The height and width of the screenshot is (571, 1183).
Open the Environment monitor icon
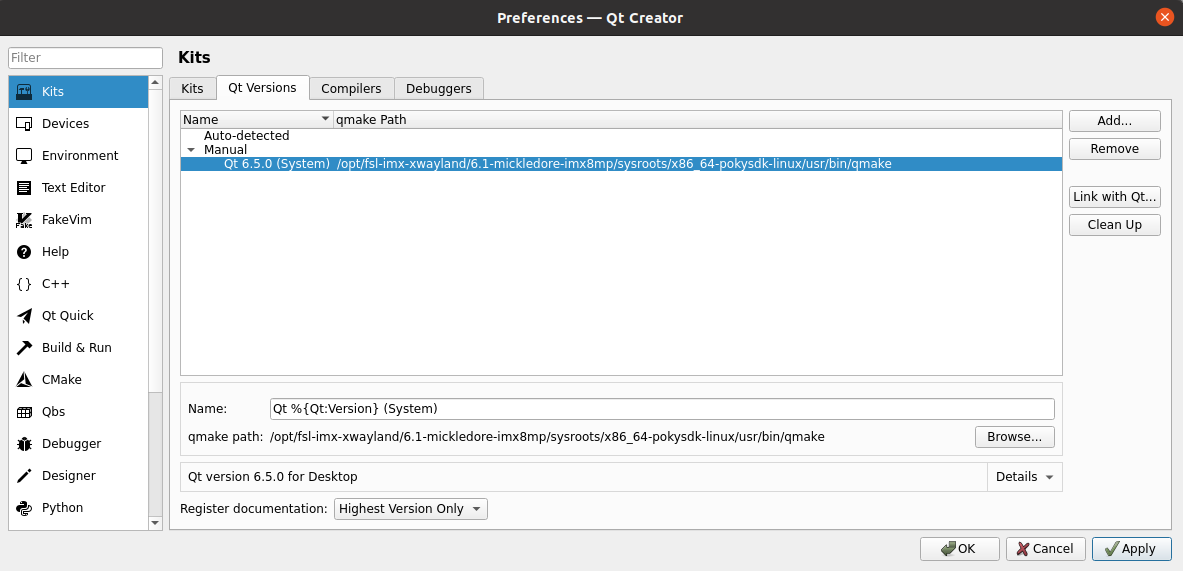coord(24,155)
